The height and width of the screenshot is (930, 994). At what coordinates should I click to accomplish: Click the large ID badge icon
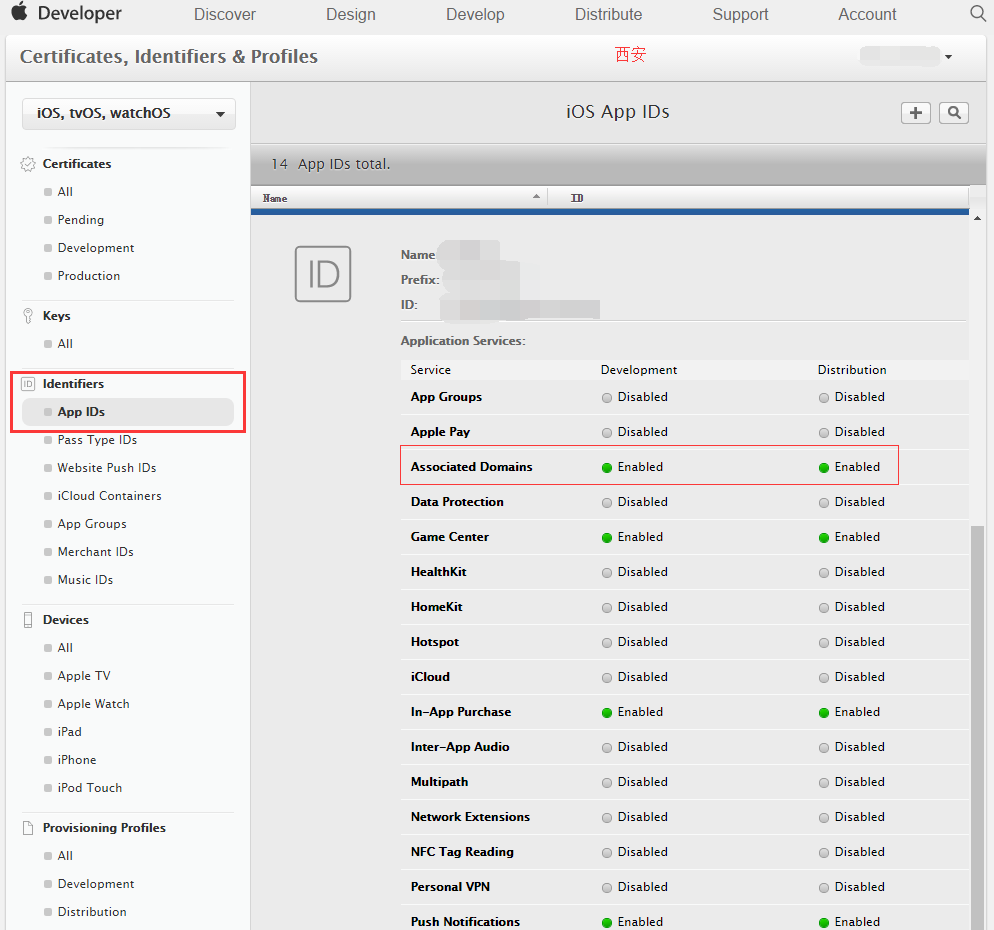323,274
